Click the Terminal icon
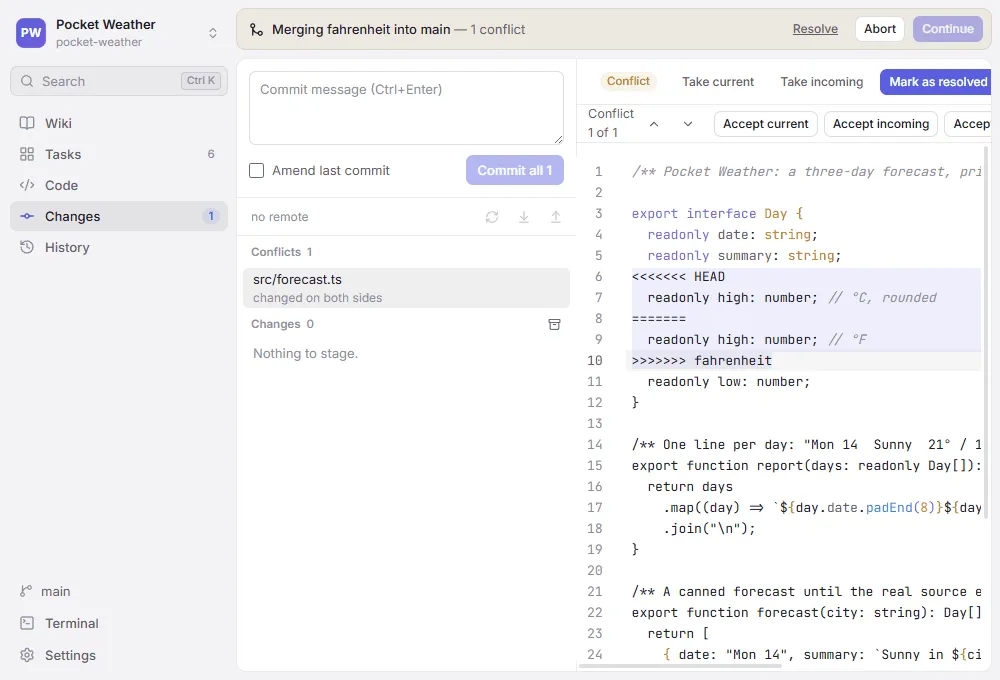Image resolution: width=1000 pixels, height=680 pixels. point(27,623)
